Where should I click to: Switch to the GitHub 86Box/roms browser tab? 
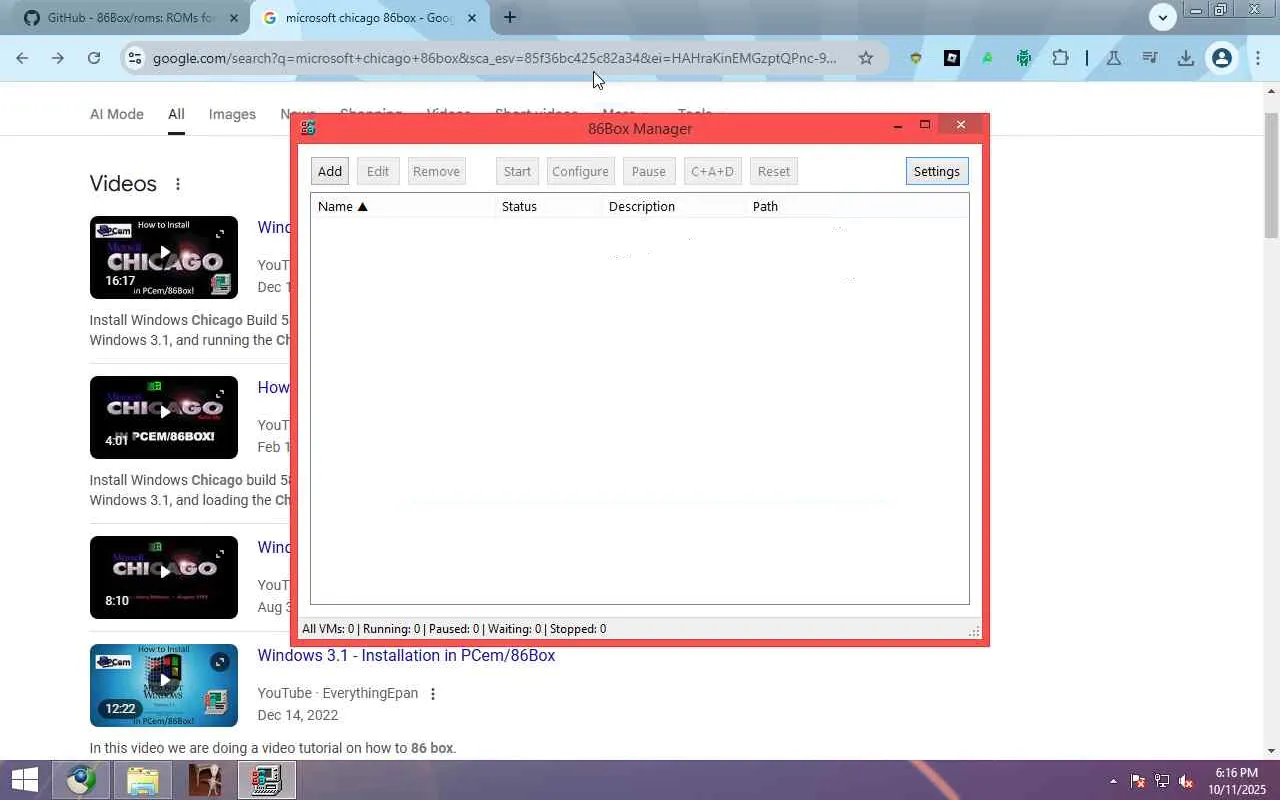tap(130, 18)
